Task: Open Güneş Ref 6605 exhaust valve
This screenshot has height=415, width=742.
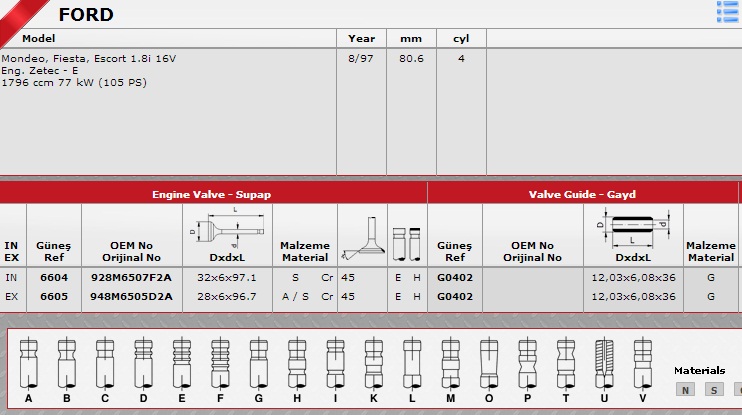Action: coord(54,296)
